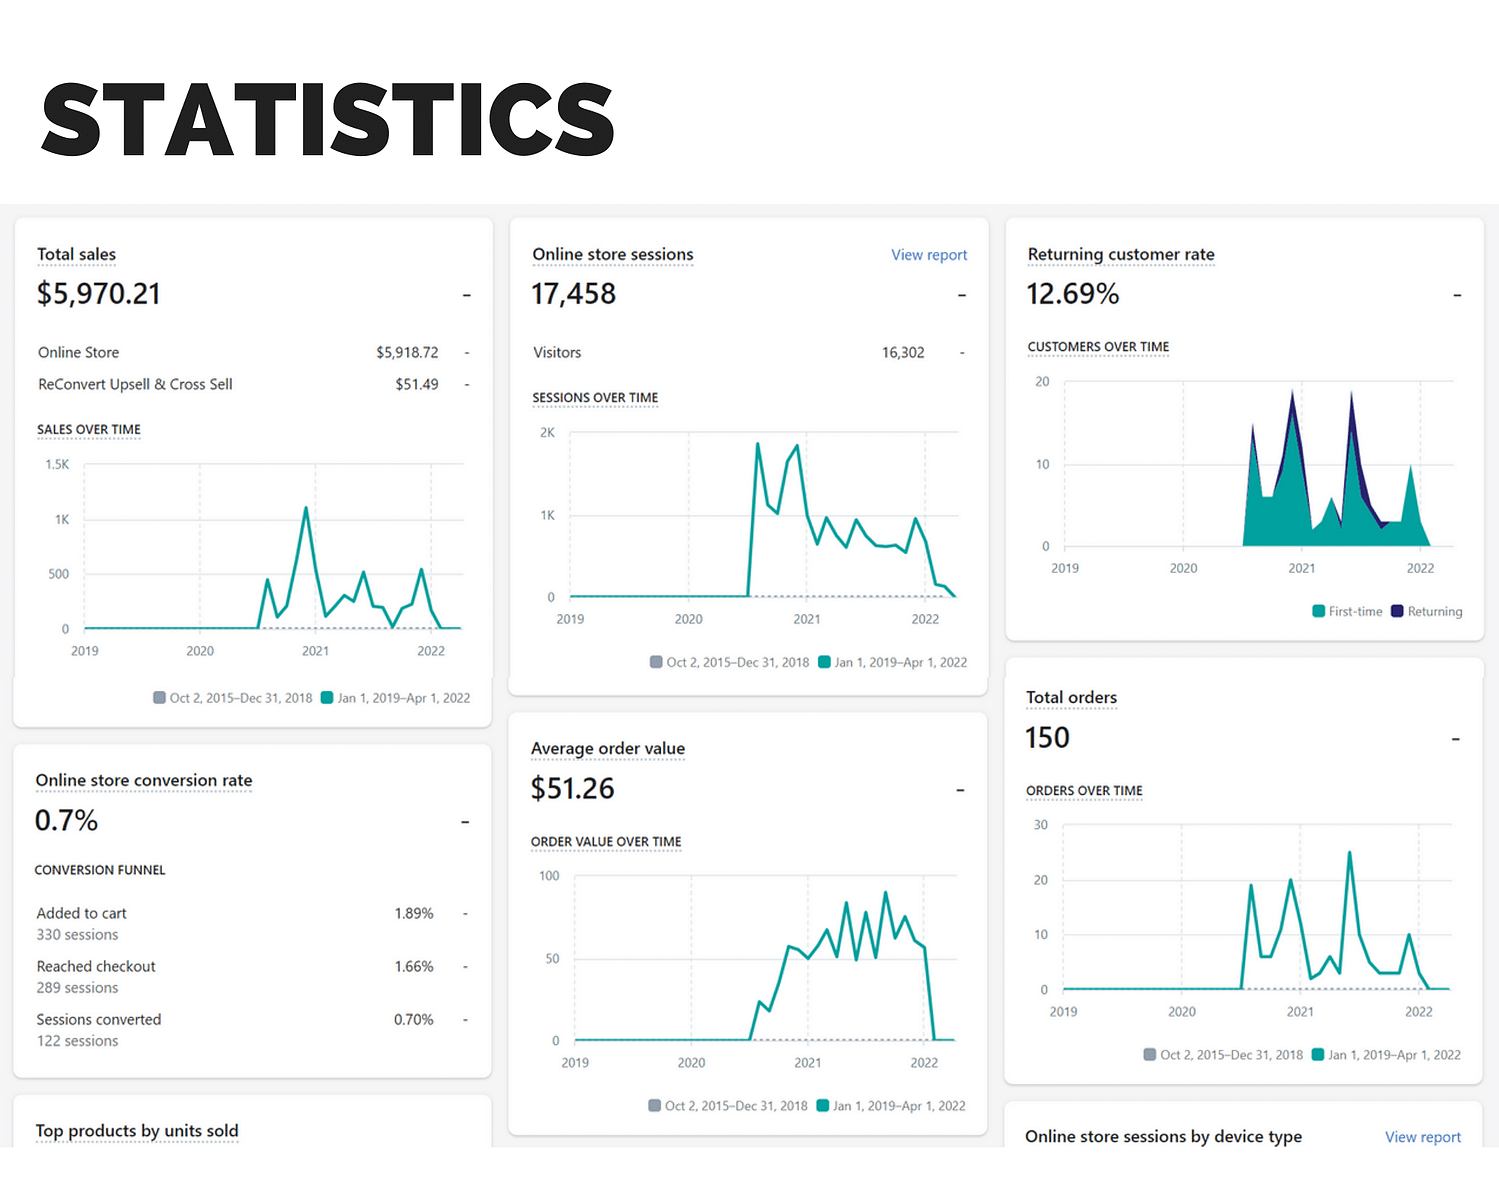Click the CUSTOMERS OVER TIME heading
This screenshot has width=1499, height=1199.
(x=1098, y=347)
